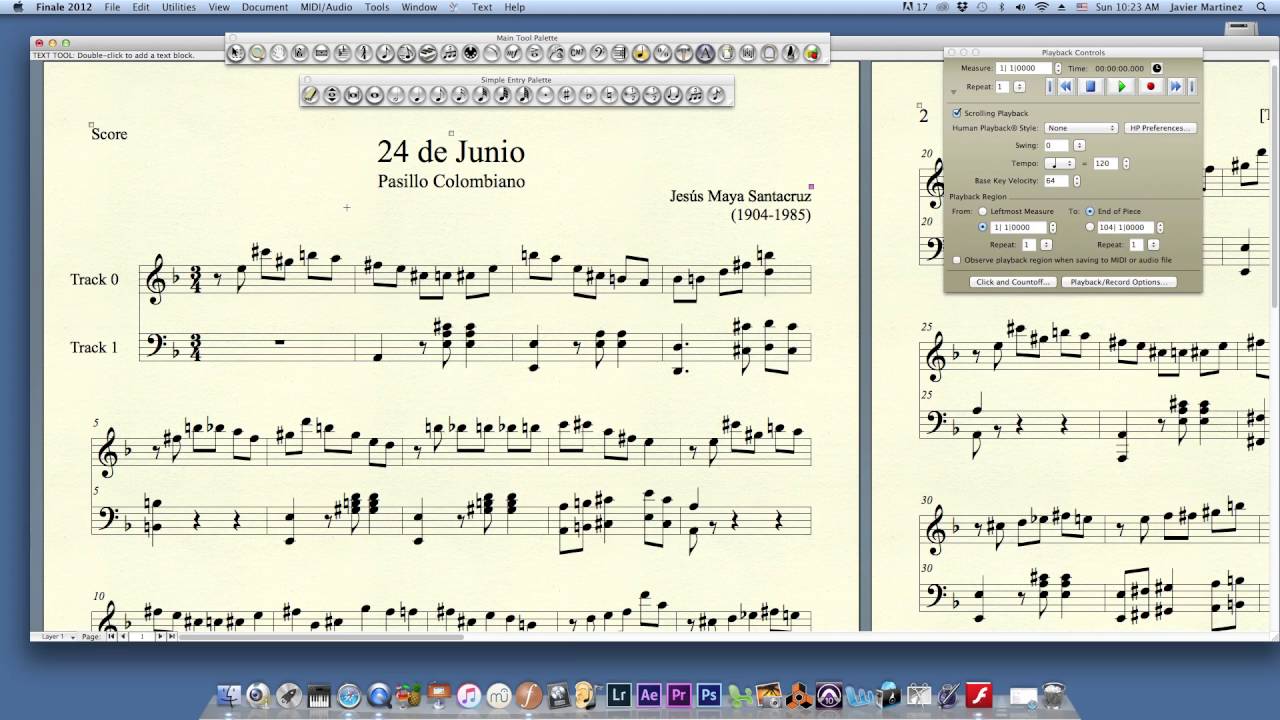Viewport: 1280px width, 720px height.
Task: Click the Base Key Velocity field showing 64
Action: click(x=1056, y=181)
